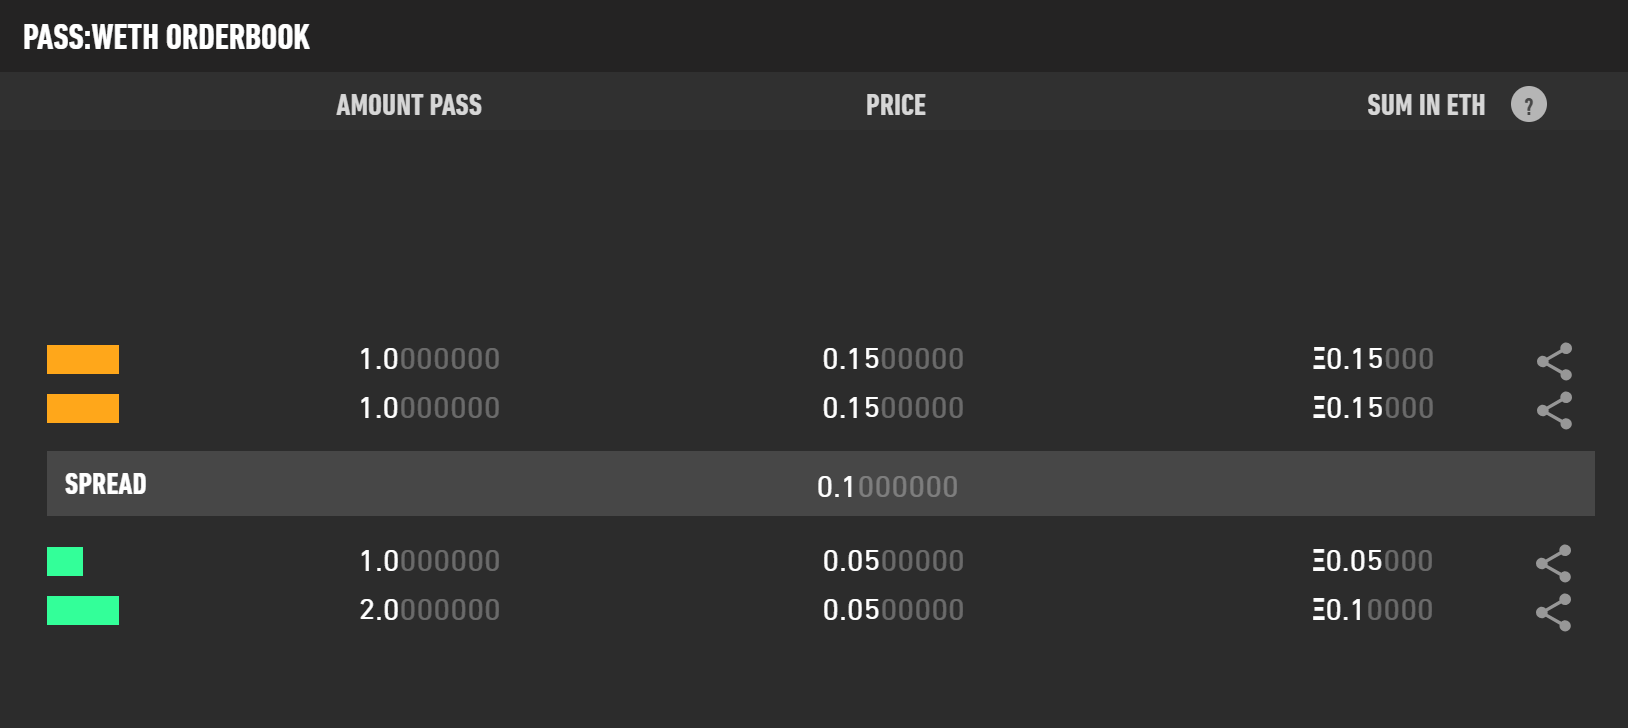
Task: Click the PASS:WETH ORDERBOOK title
Action: (166, 37)
